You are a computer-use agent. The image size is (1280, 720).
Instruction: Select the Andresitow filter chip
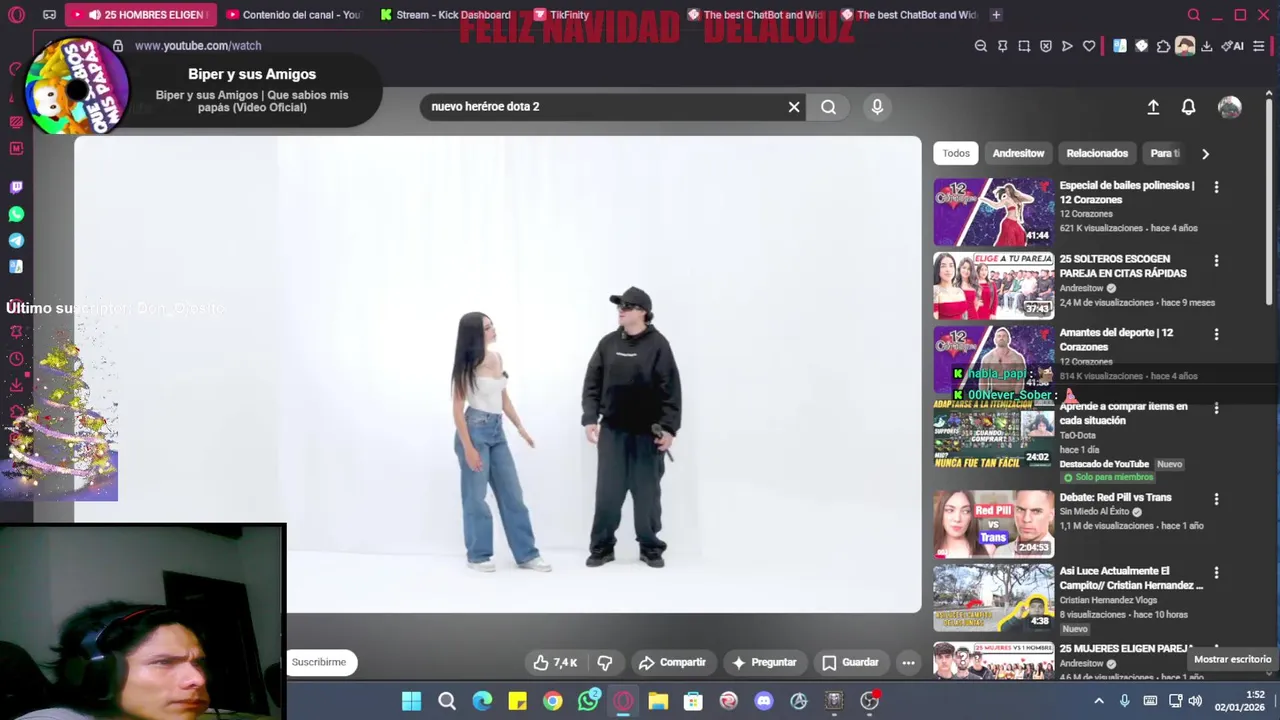(x=1018, y=153)
